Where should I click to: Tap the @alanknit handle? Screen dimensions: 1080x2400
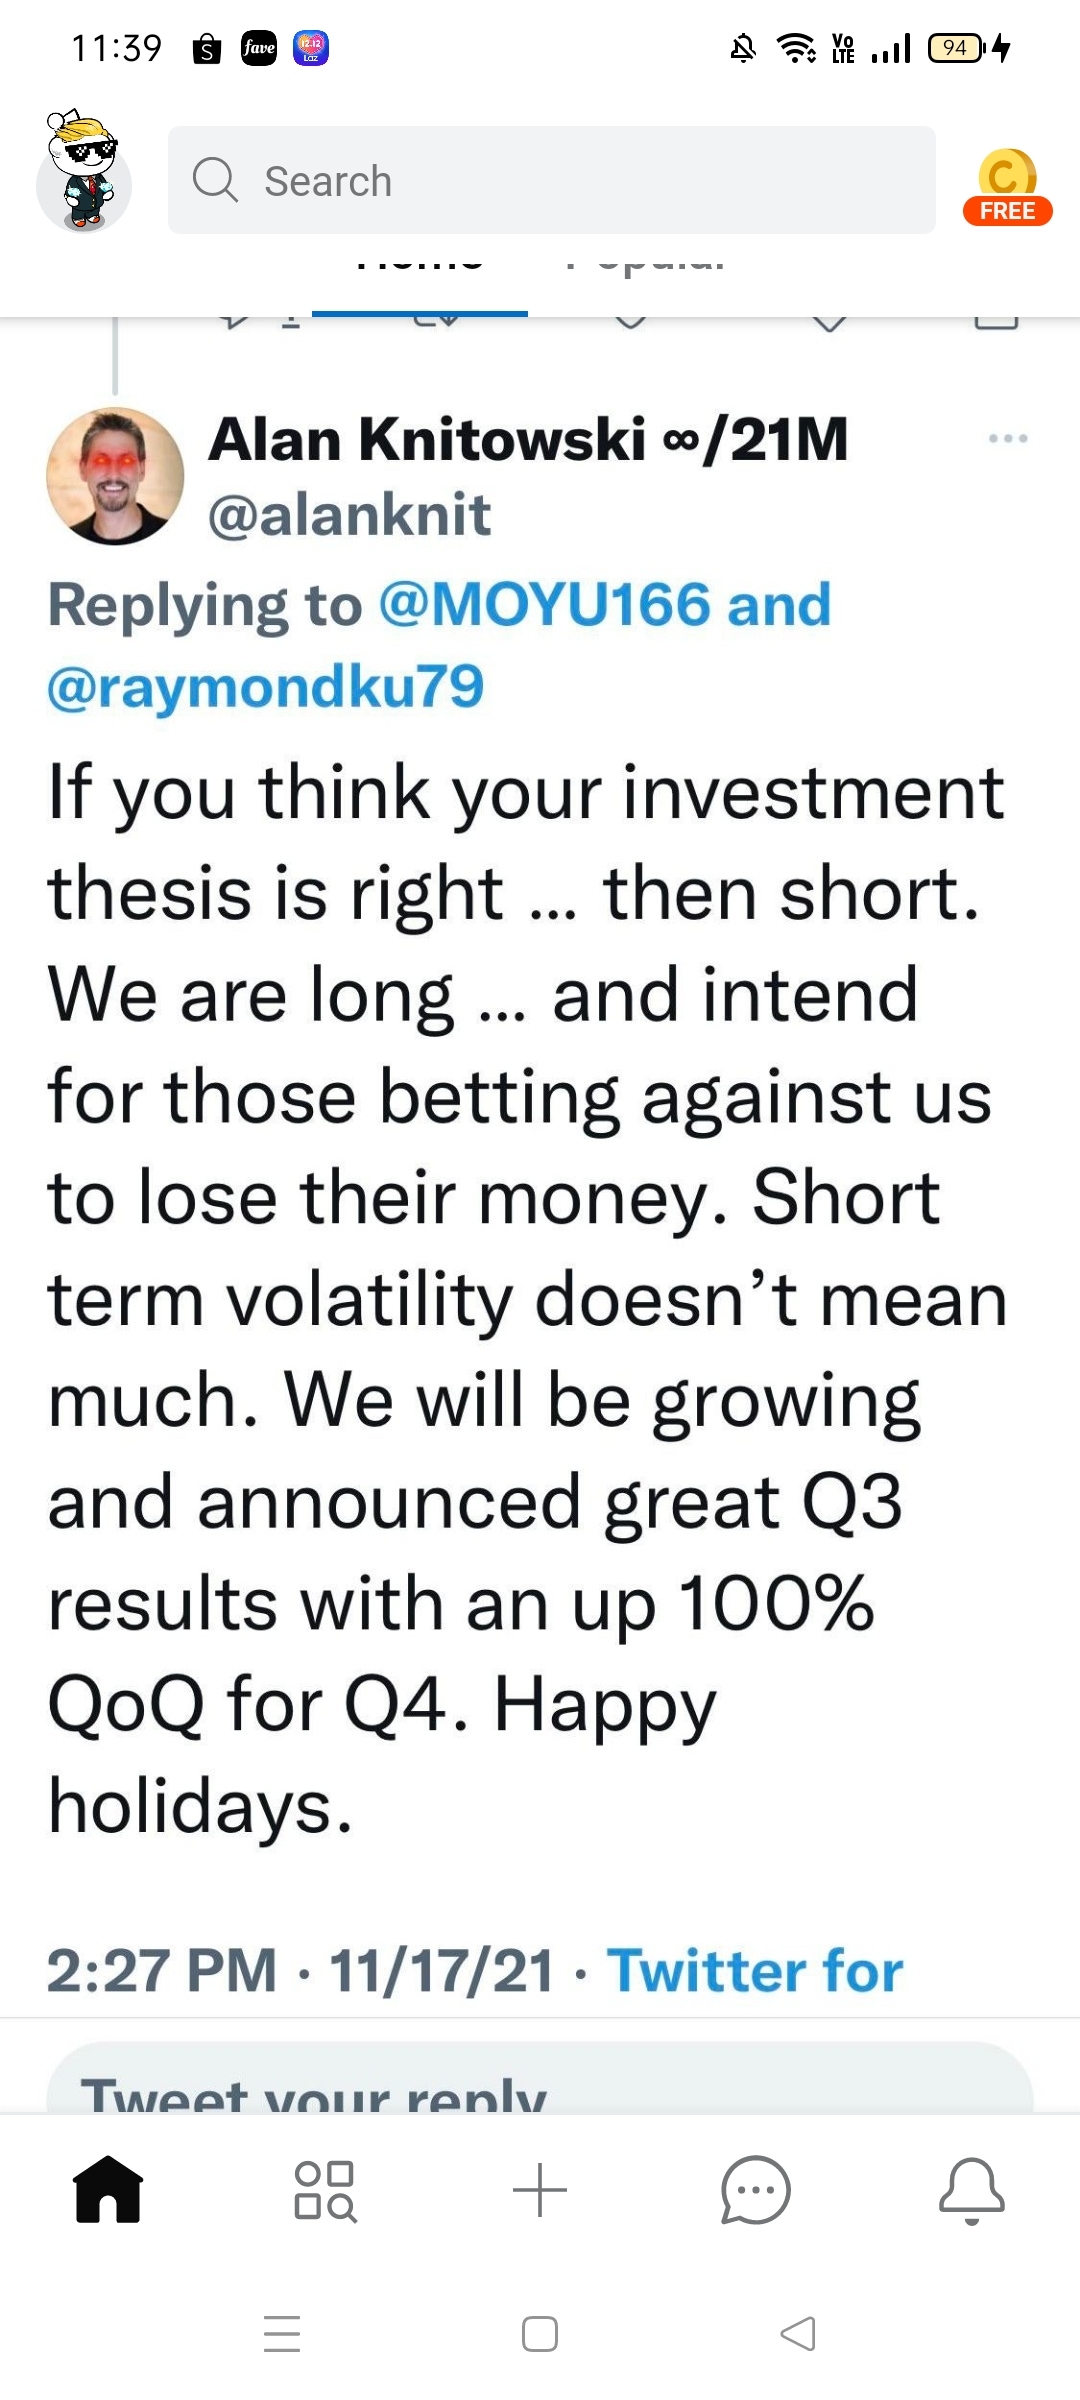point(349,515)
